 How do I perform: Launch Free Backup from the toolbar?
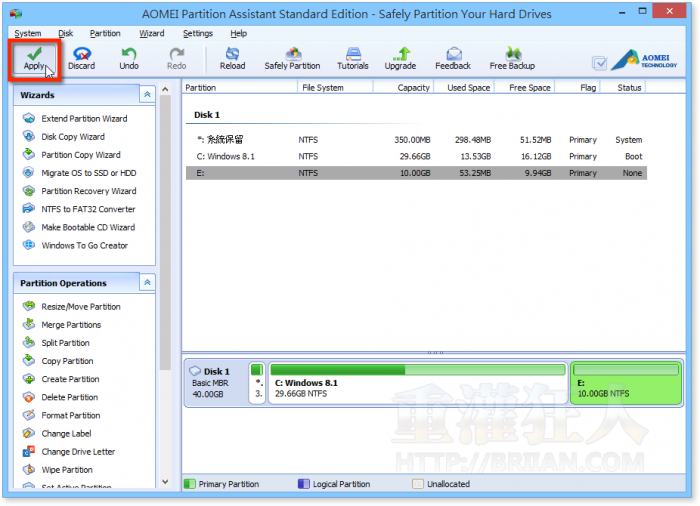coord(512,58)
